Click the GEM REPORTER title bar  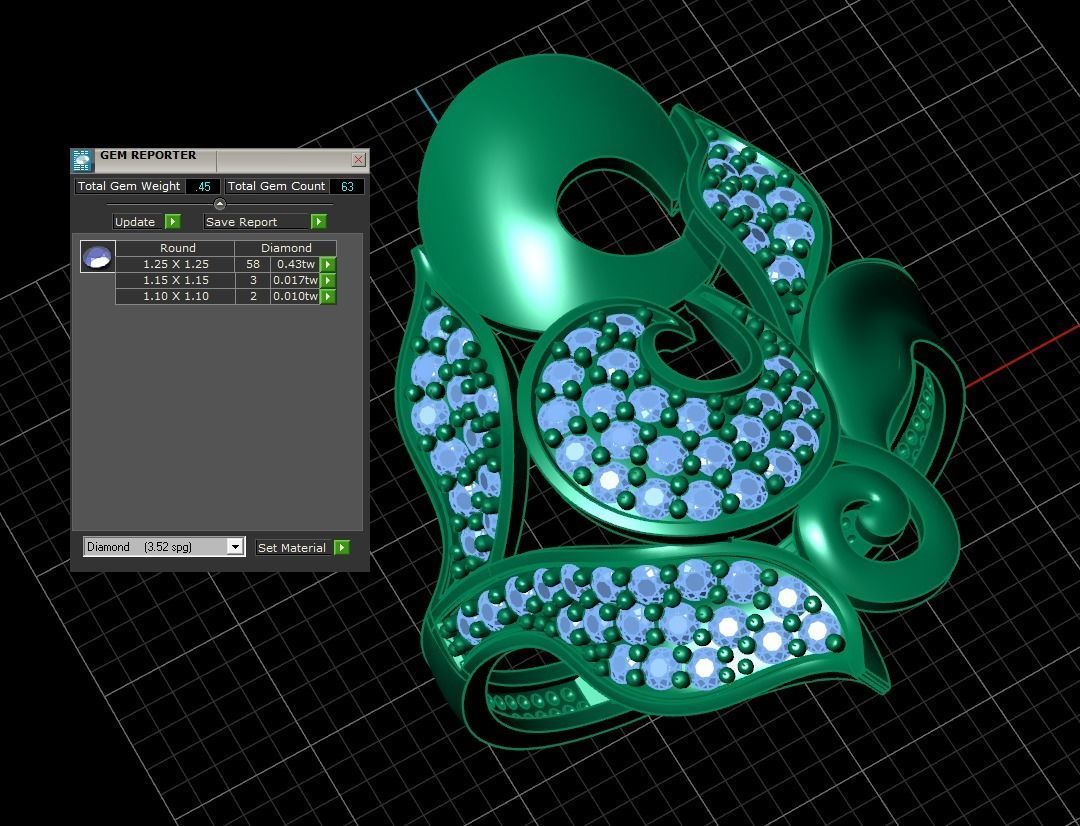coord(220,160)
